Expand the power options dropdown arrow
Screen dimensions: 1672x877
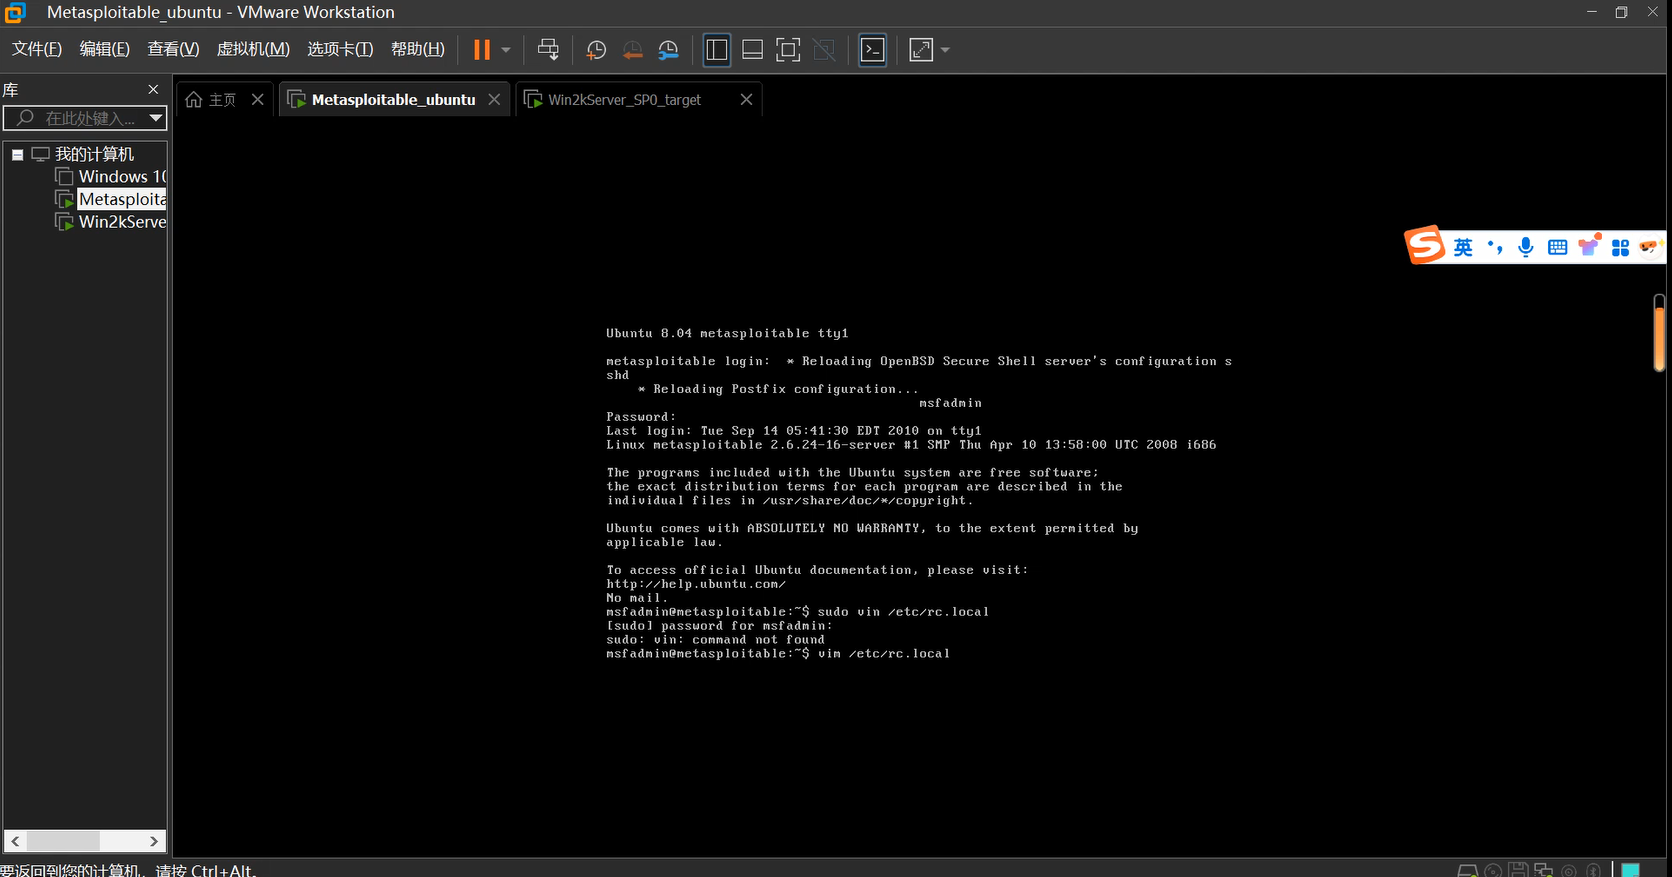tap(506, 50)
